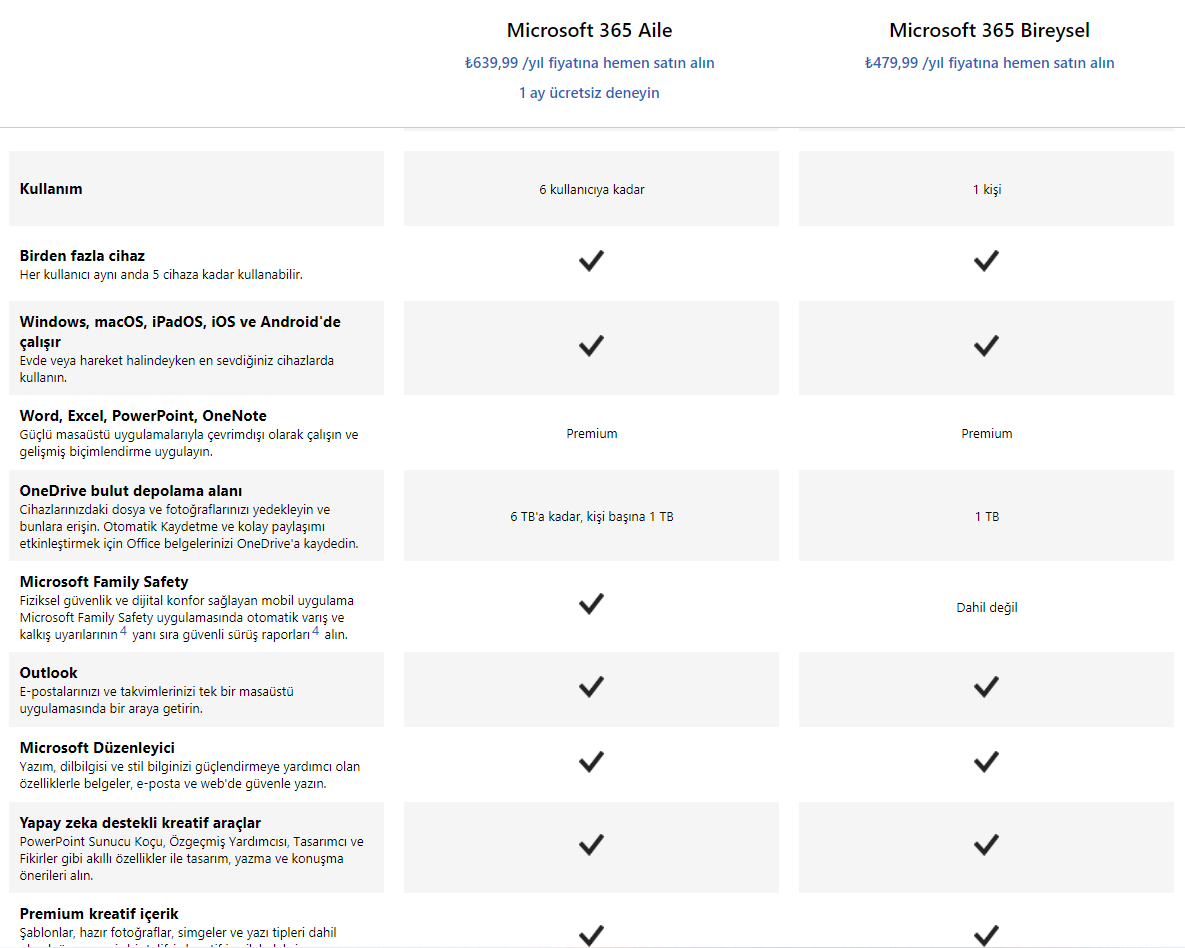Click the Aile checkmark for Birden fazla cihaz
The image size is (1185, 948).
(591, 261)
